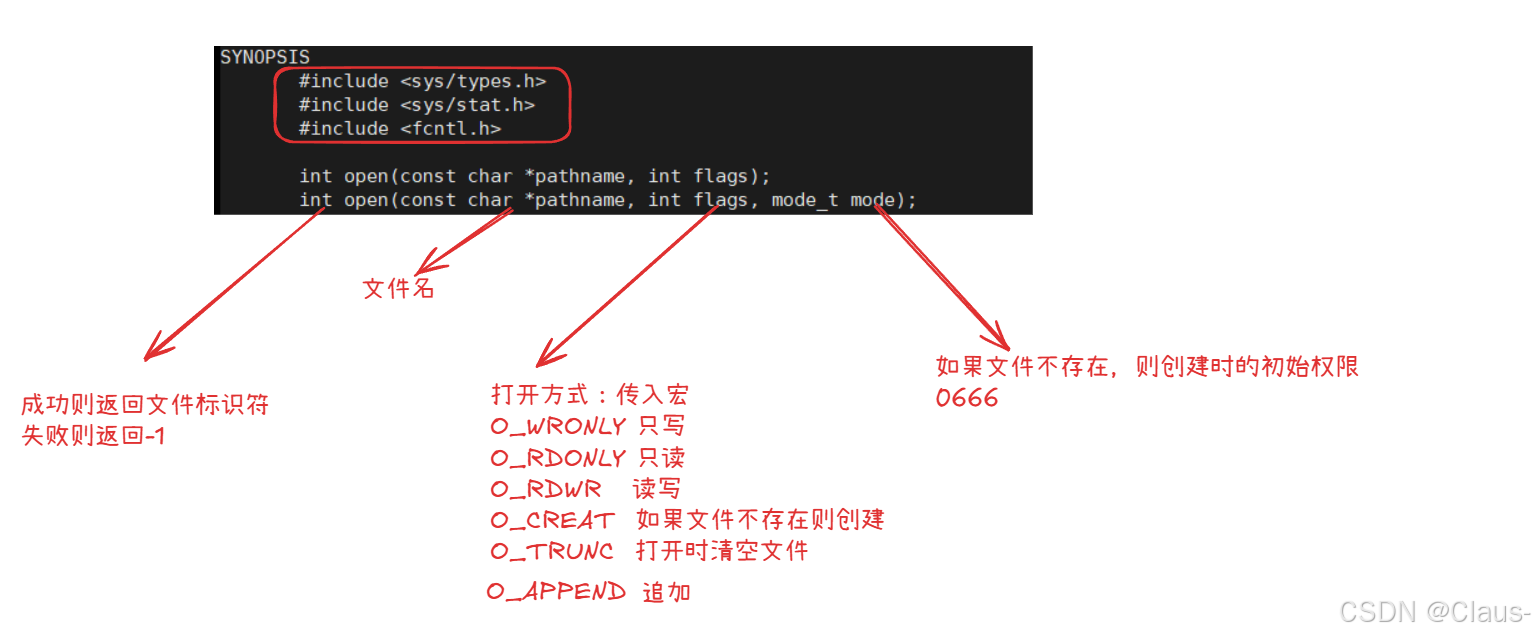
Task: Click the 失败则返回-1 annotation
Action: (x=93, y=436)
